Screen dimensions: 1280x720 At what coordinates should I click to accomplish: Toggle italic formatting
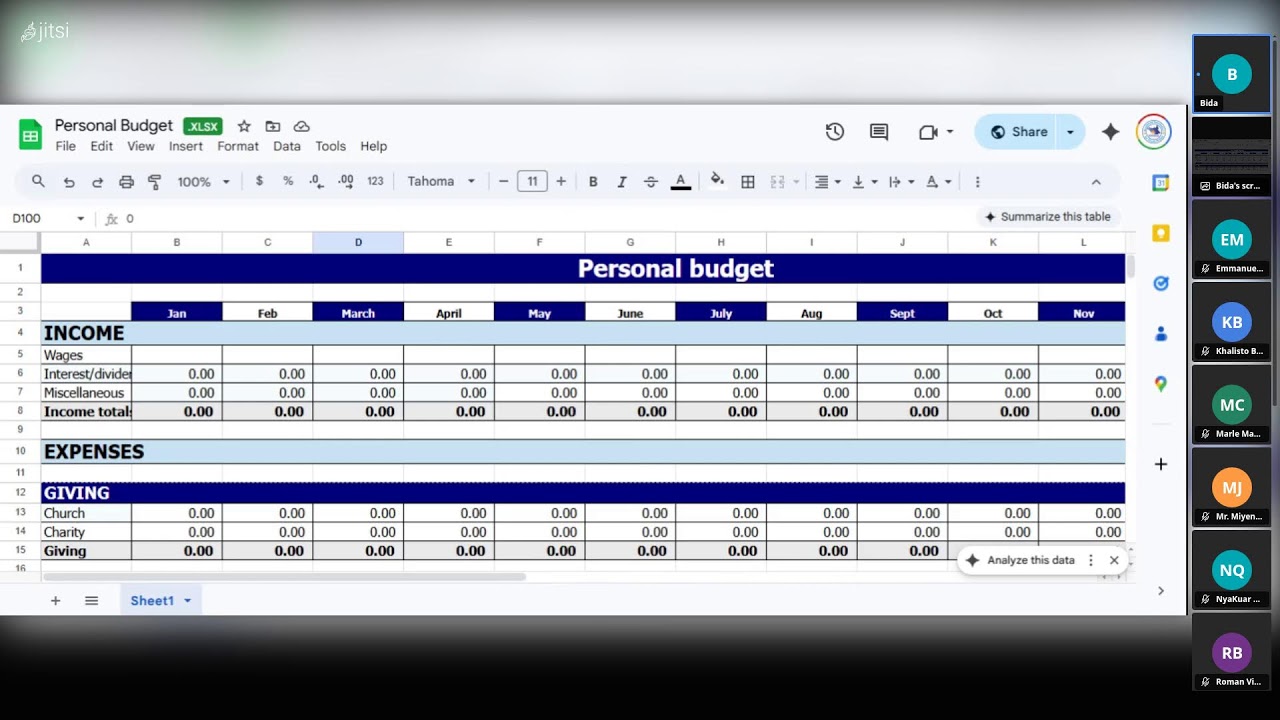[622, 182]
